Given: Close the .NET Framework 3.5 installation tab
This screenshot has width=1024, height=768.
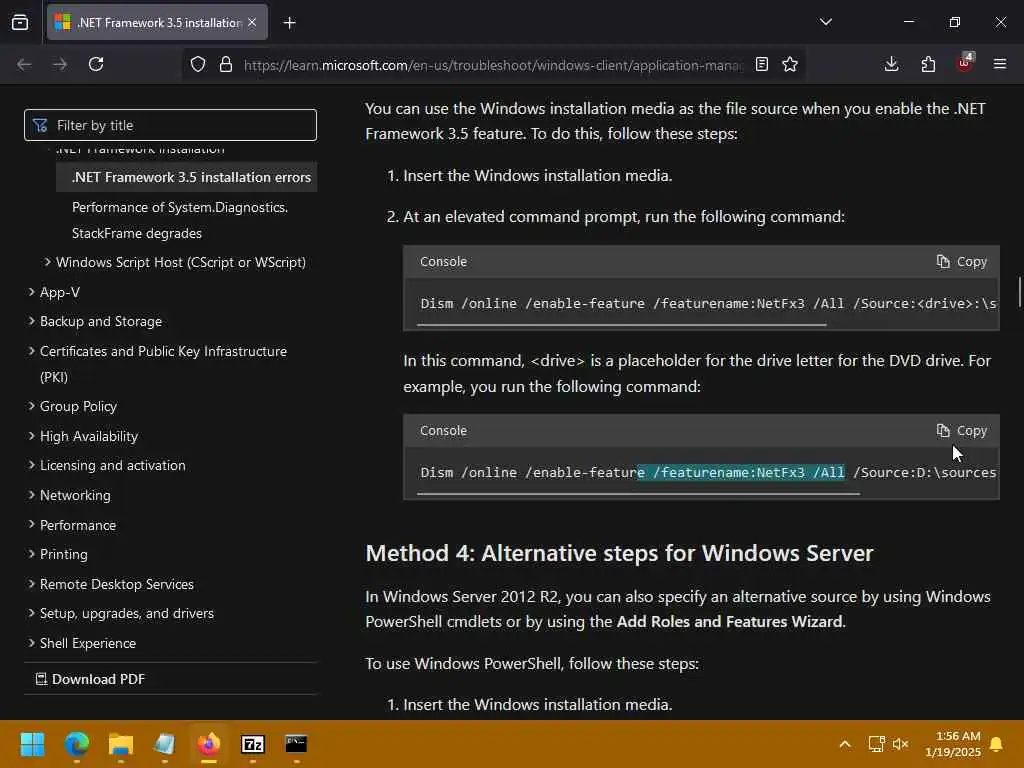Looking at the screenshot, I should click(252, 22).
